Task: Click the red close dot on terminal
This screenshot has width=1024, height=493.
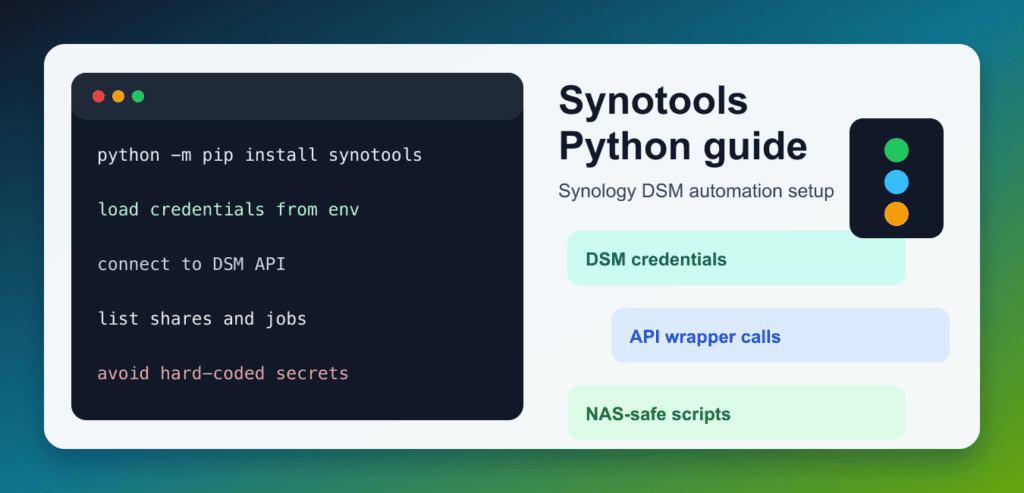Action: point(99,97)
